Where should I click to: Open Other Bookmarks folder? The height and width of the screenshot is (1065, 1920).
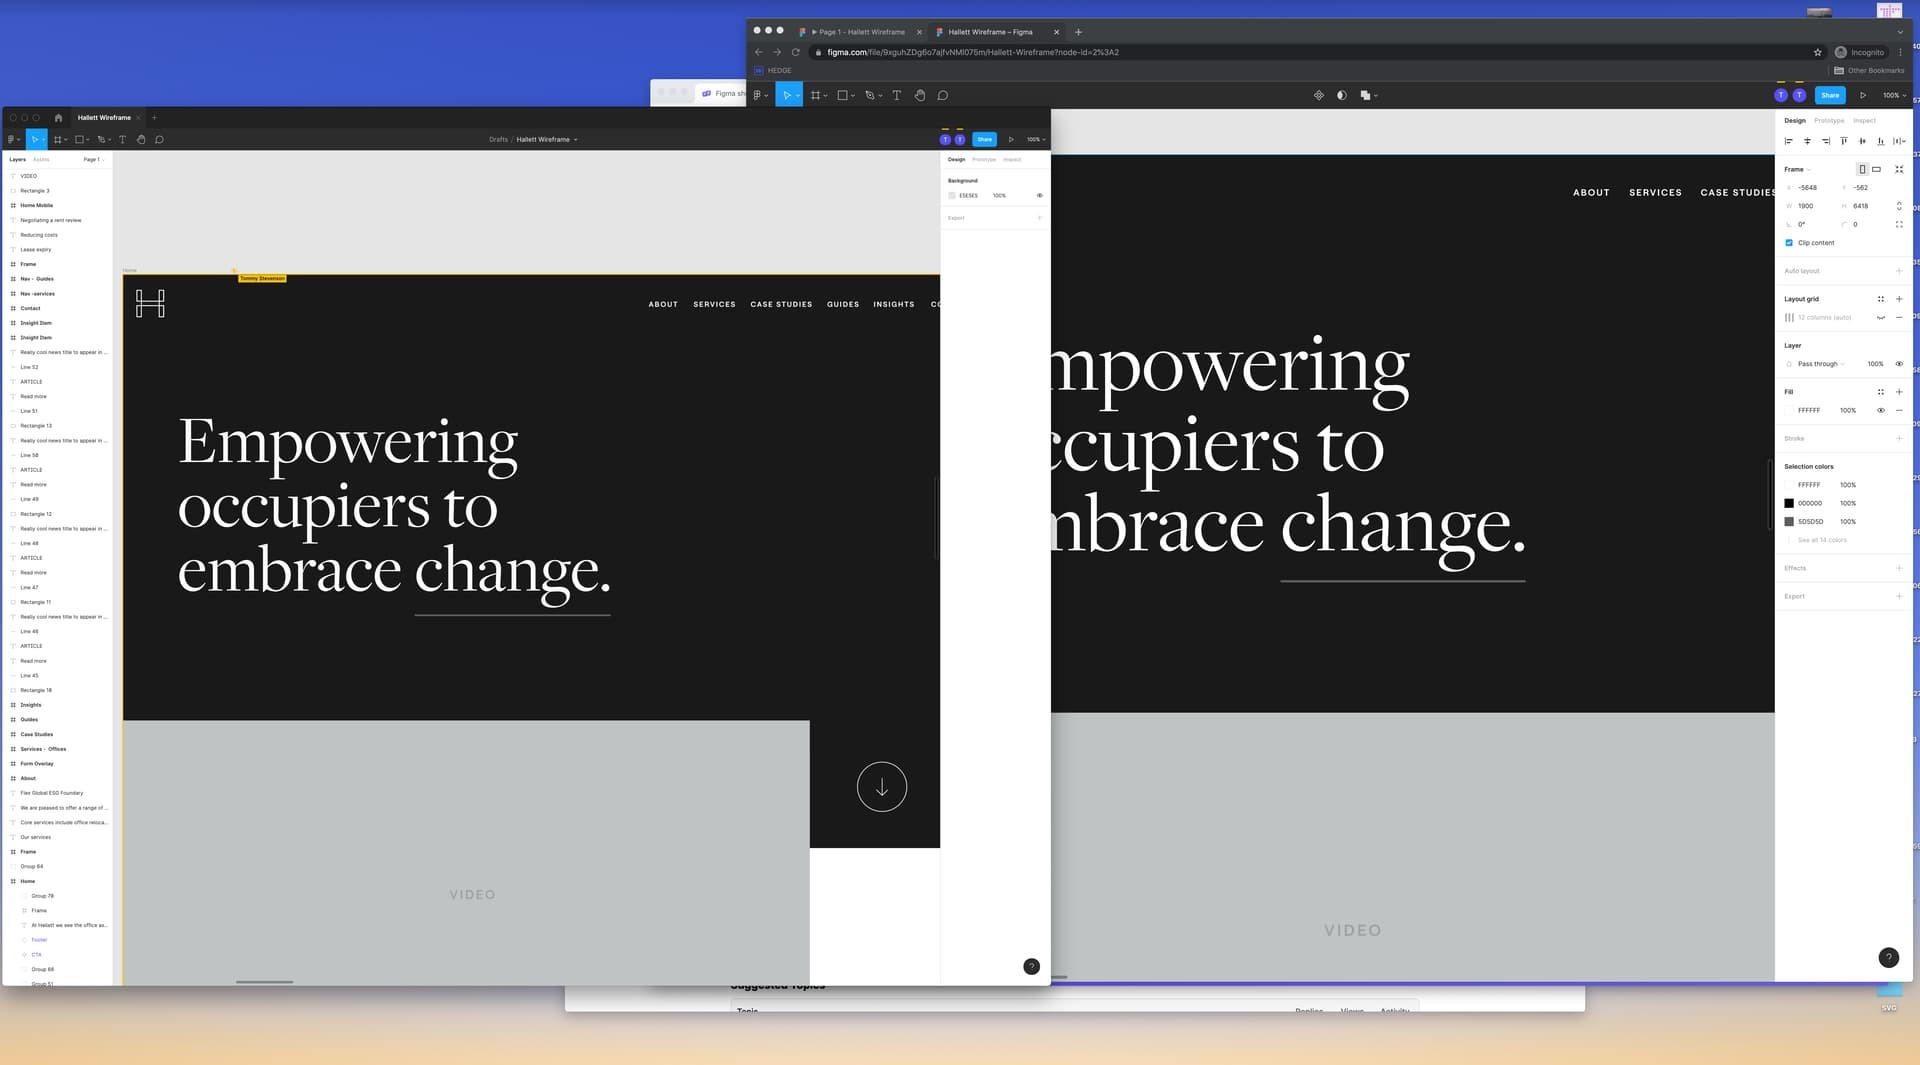[x=1869, y=71]
